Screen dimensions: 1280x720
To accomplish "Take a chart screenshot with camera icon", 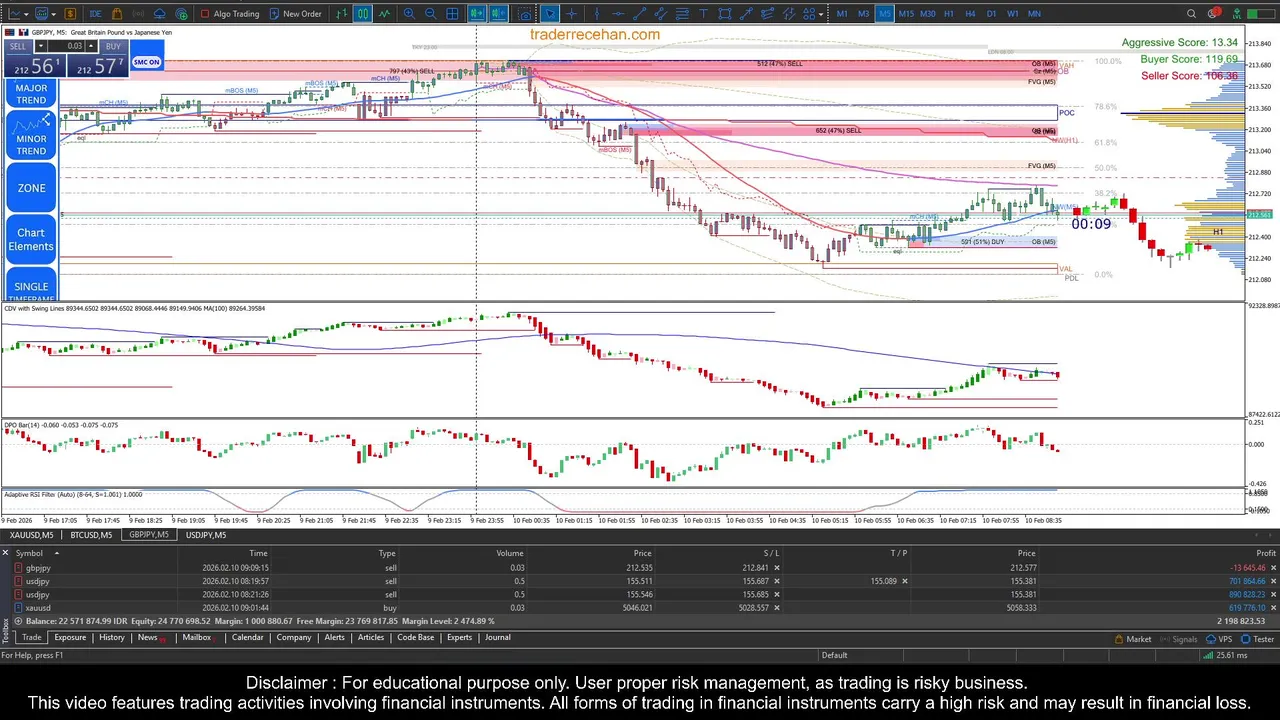I will [525, 14].
